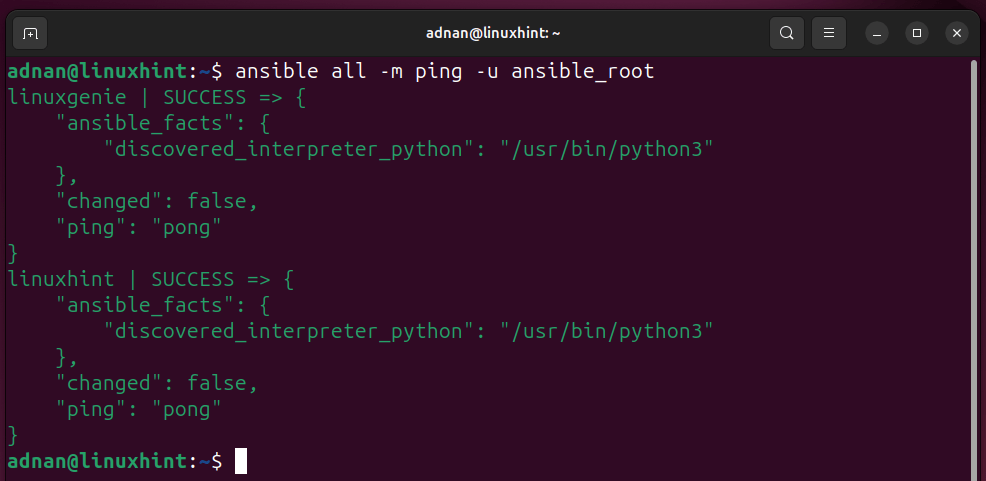The width and height of the screenshot is (986, 481).
Task: Open the terminal search tool
Action: tap(787, 33)
